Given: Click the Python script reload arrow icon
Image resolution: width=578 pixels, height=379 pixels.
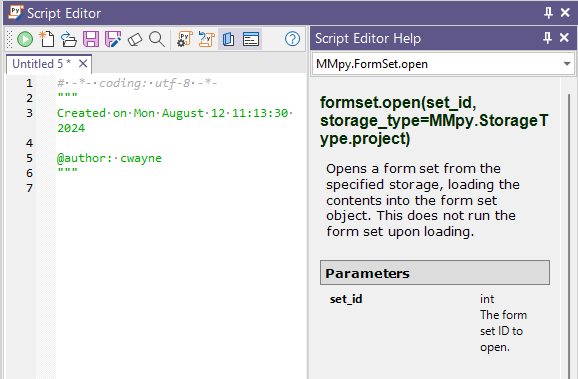Looking at the screenshot, I should click(x=206, y=39).
